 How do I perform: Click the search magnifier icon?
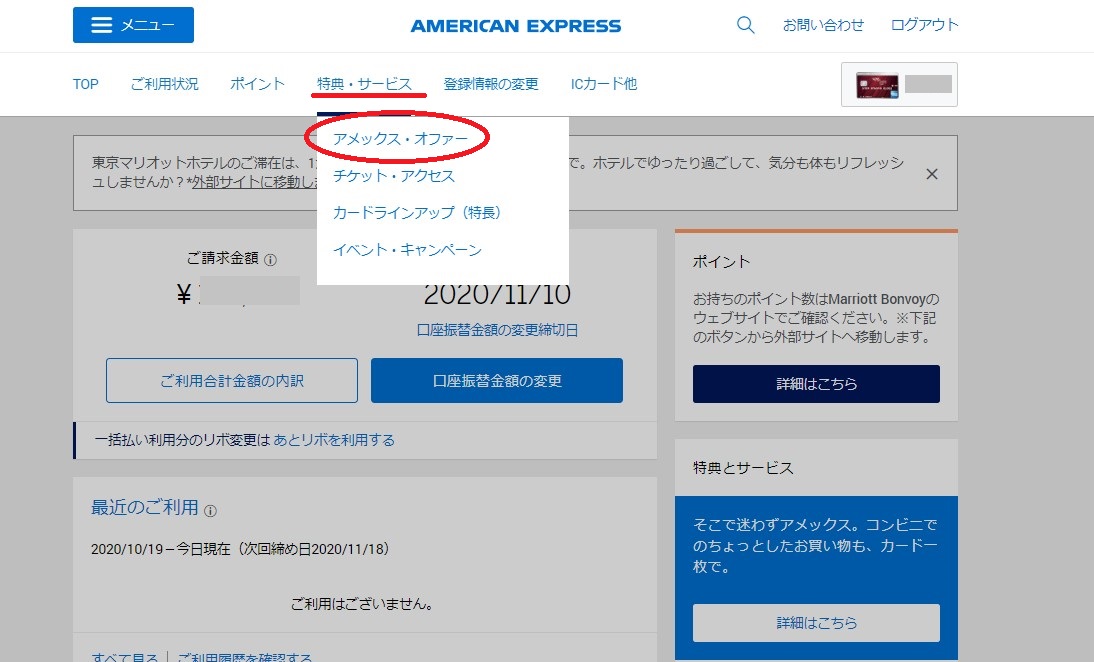(x=745, y=25)
